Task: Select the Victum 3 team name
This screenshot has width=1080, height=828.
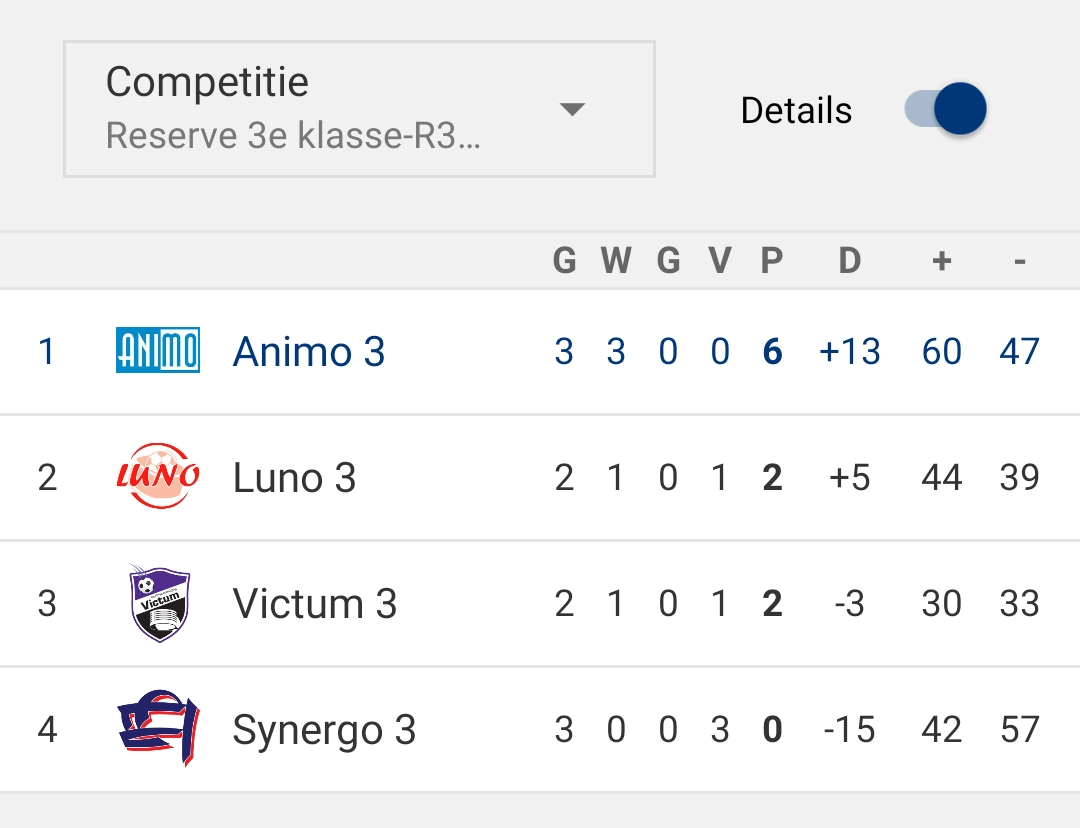Action: tap(315, 603)
